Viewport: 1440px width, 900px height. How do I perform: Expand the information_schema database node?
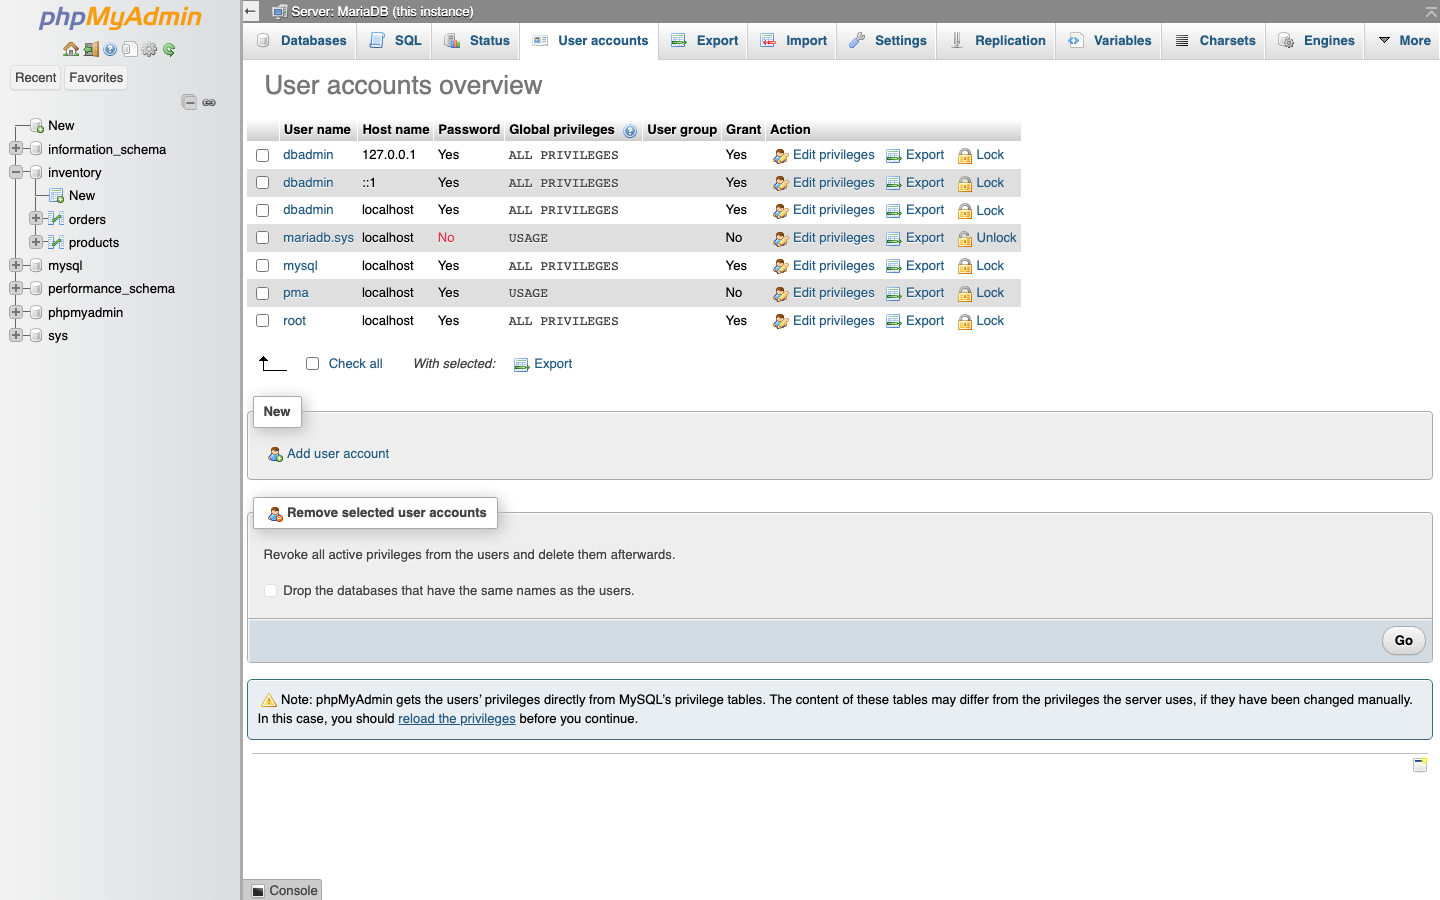tap(16, 149)
